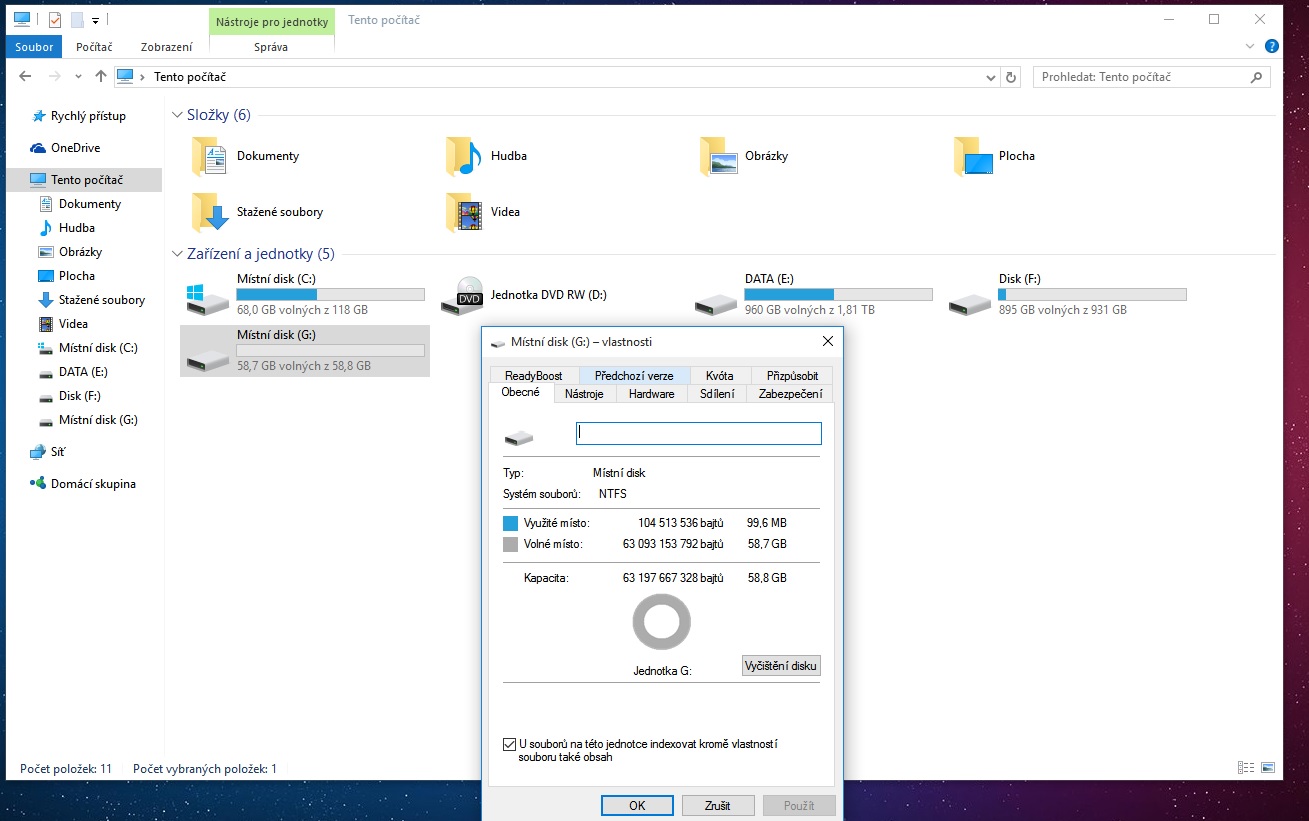Image resolution: width=1309 pixels, height=821 pixels.
Task: Open the Videa folder icon
Action: 464,212
